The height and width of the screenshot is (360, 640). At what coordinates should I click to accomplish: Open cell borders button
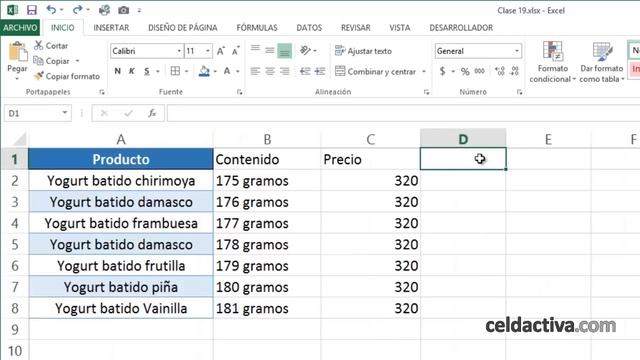(175, 71)
